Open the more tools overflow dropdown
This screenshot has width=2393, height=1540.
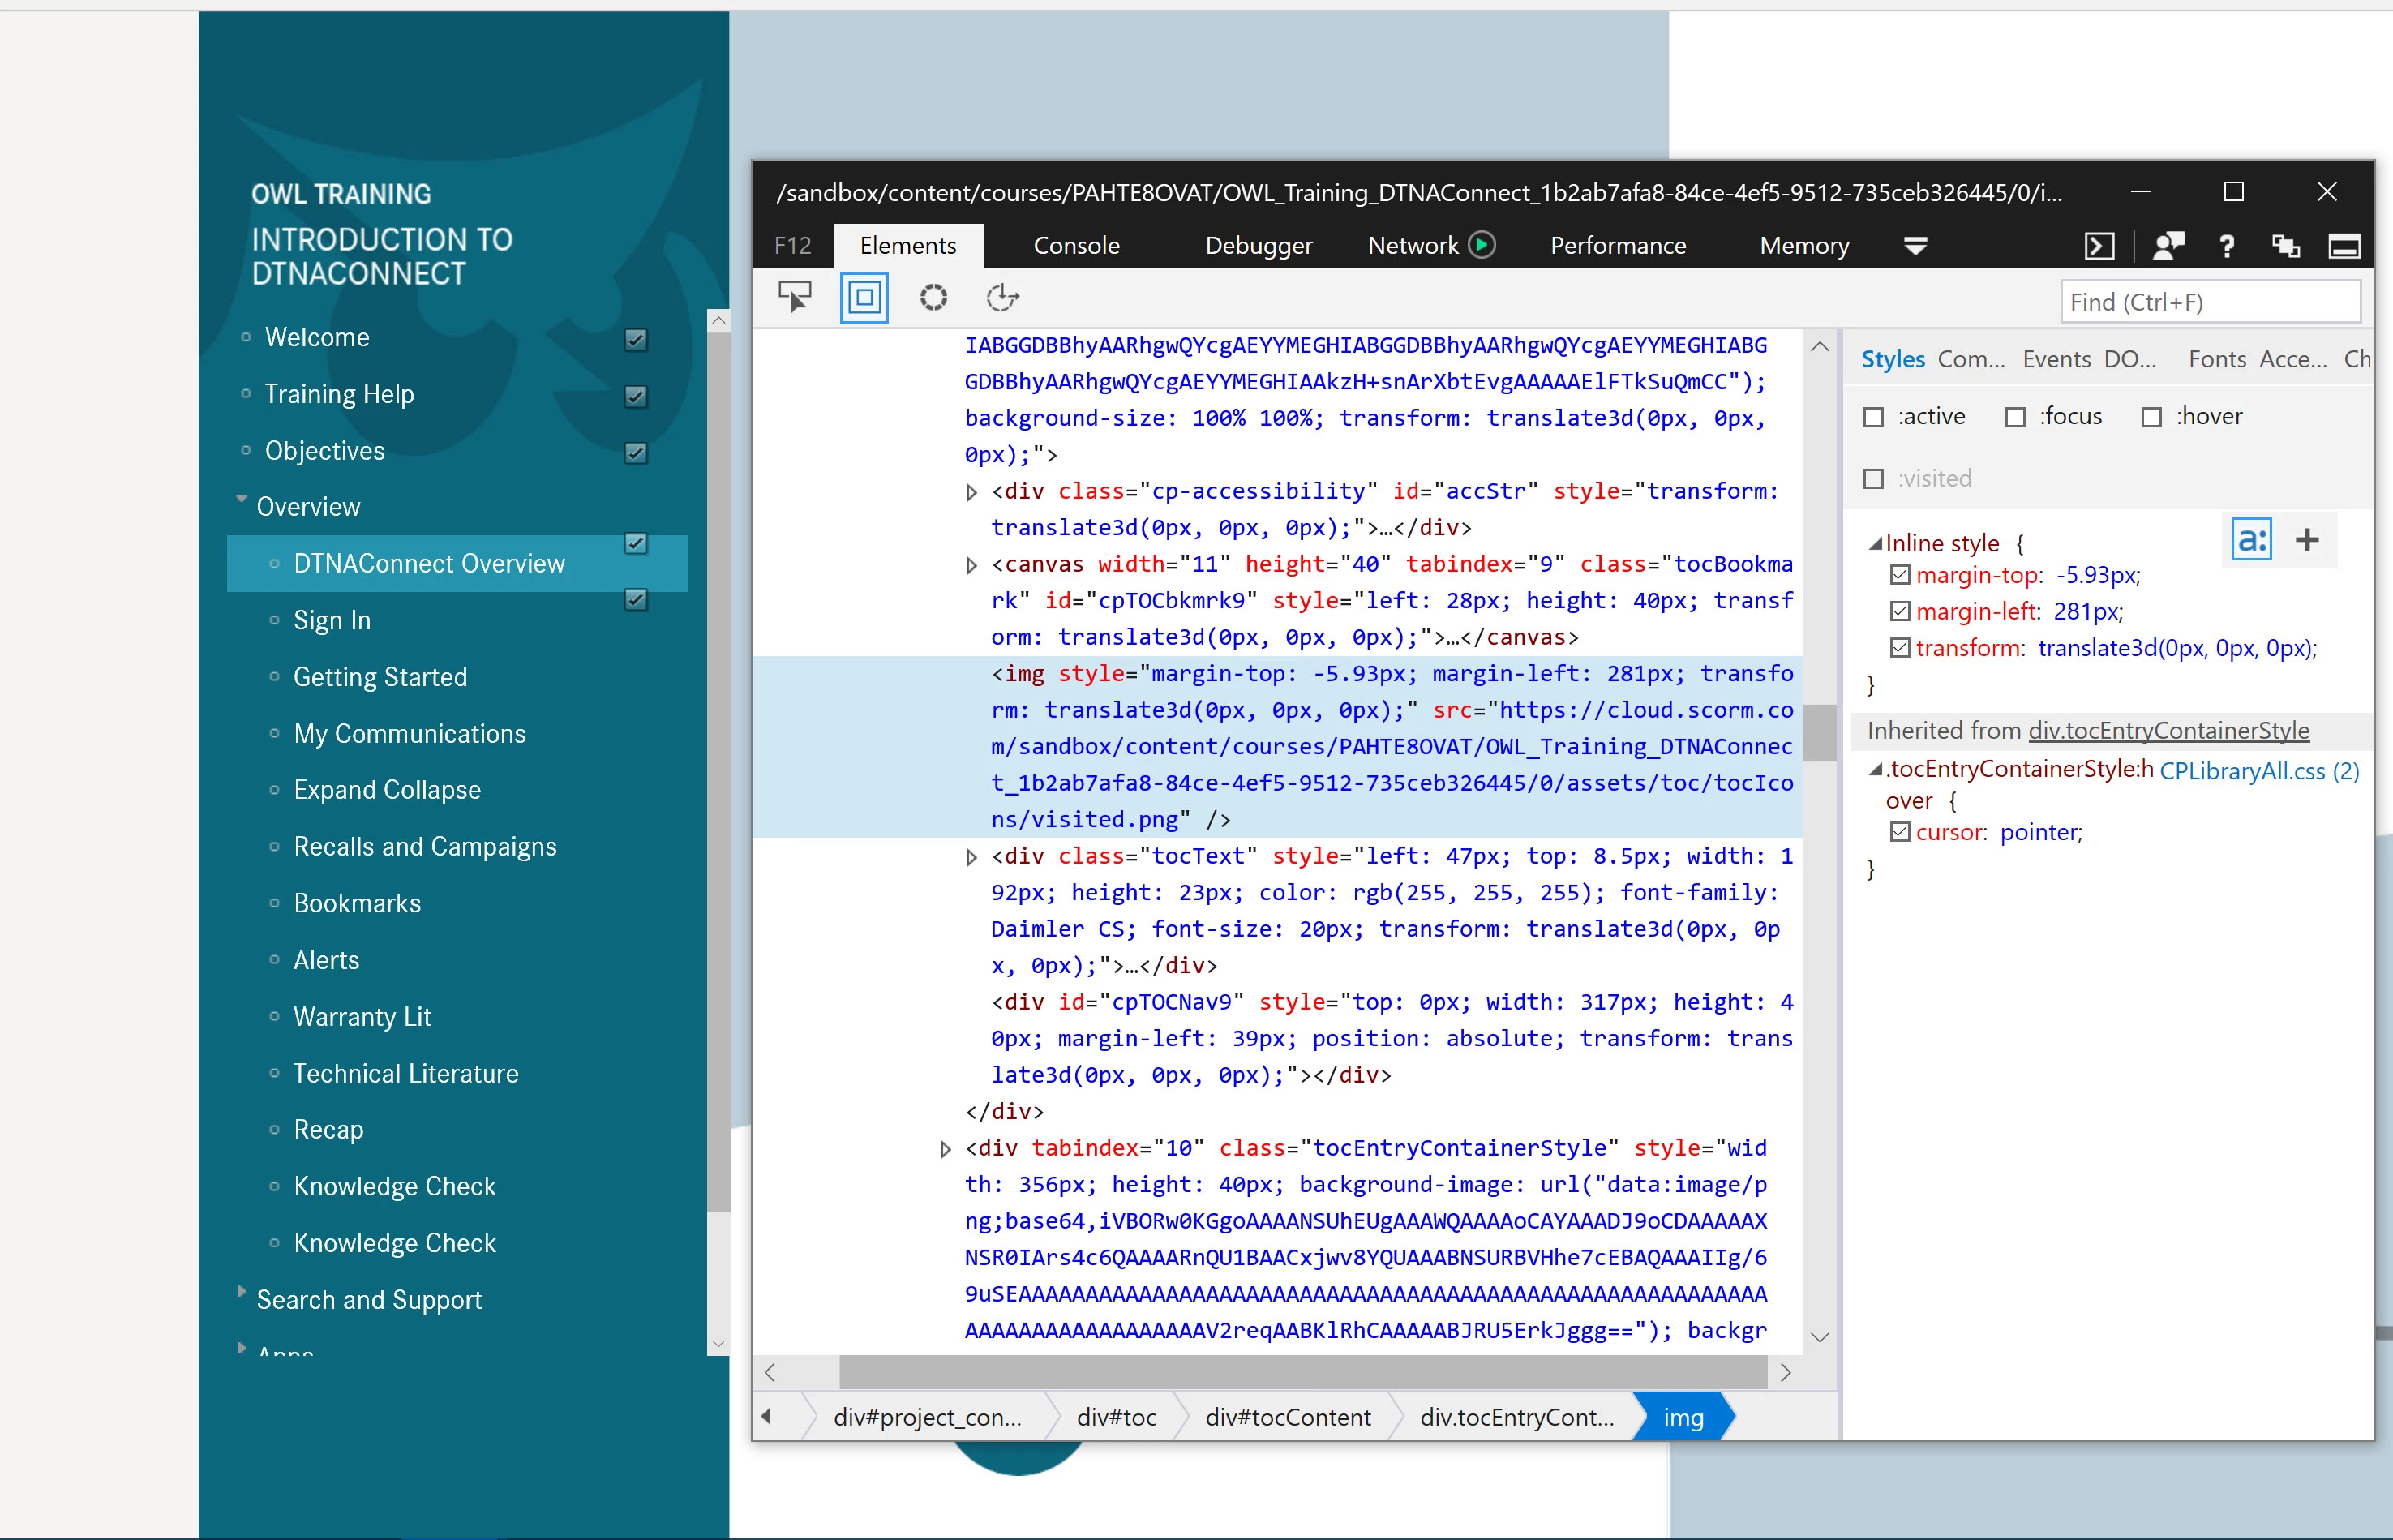coord(1915,246)
